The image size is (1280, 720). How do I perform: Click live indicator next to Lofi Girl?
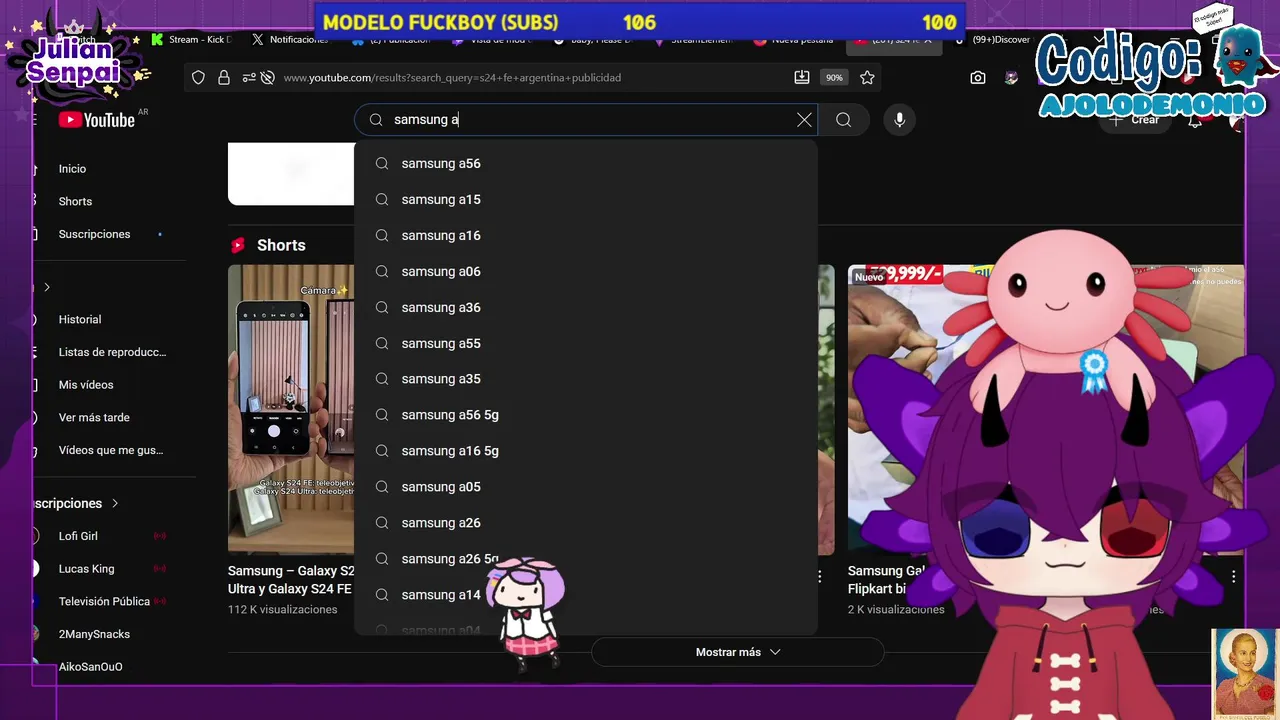(160, 537)
